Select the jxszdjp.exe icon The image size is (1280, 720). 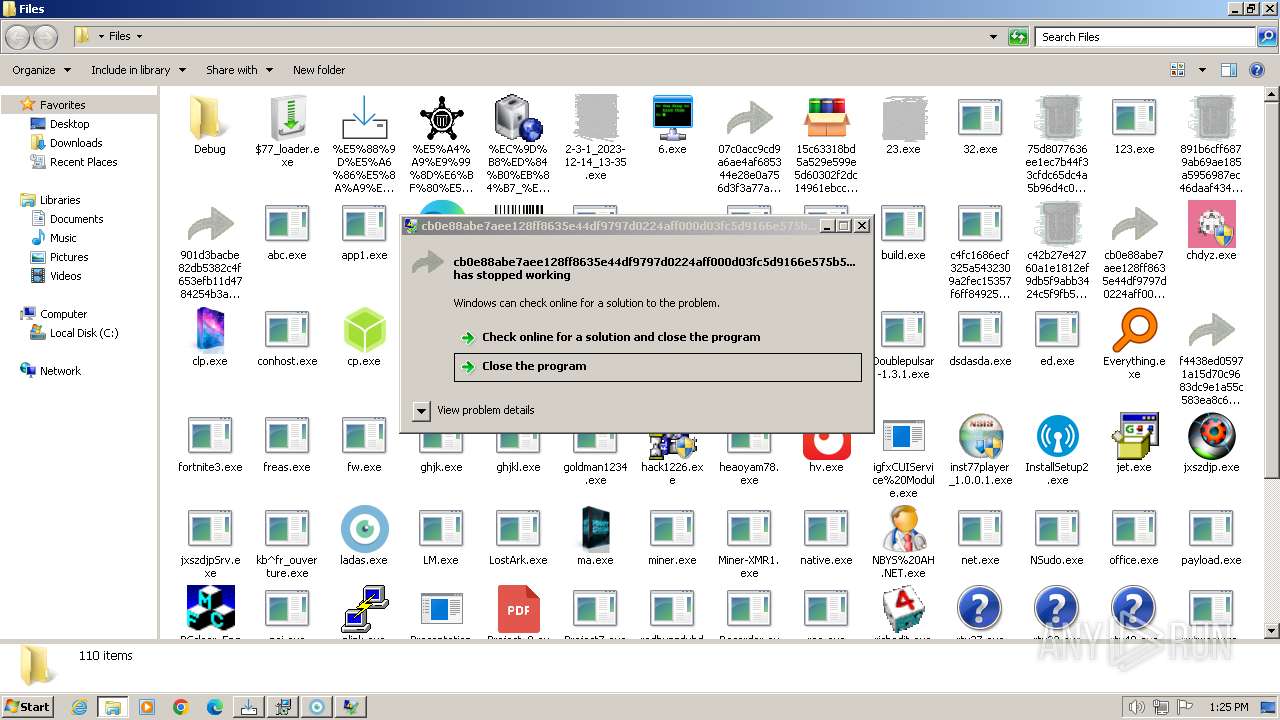[x=1211, y=436]
